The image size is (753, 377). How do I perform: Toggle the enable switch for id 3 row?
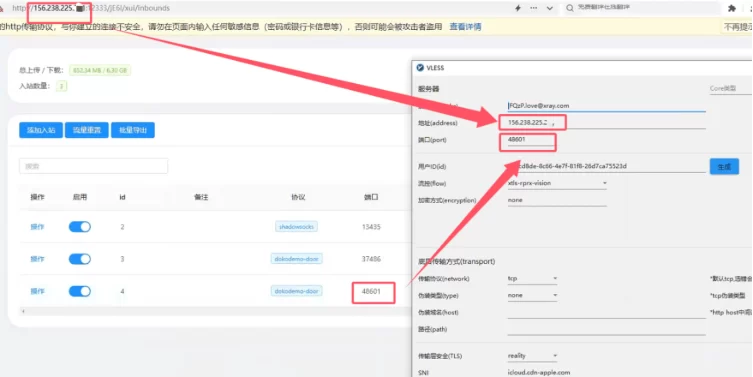(80, 259)
